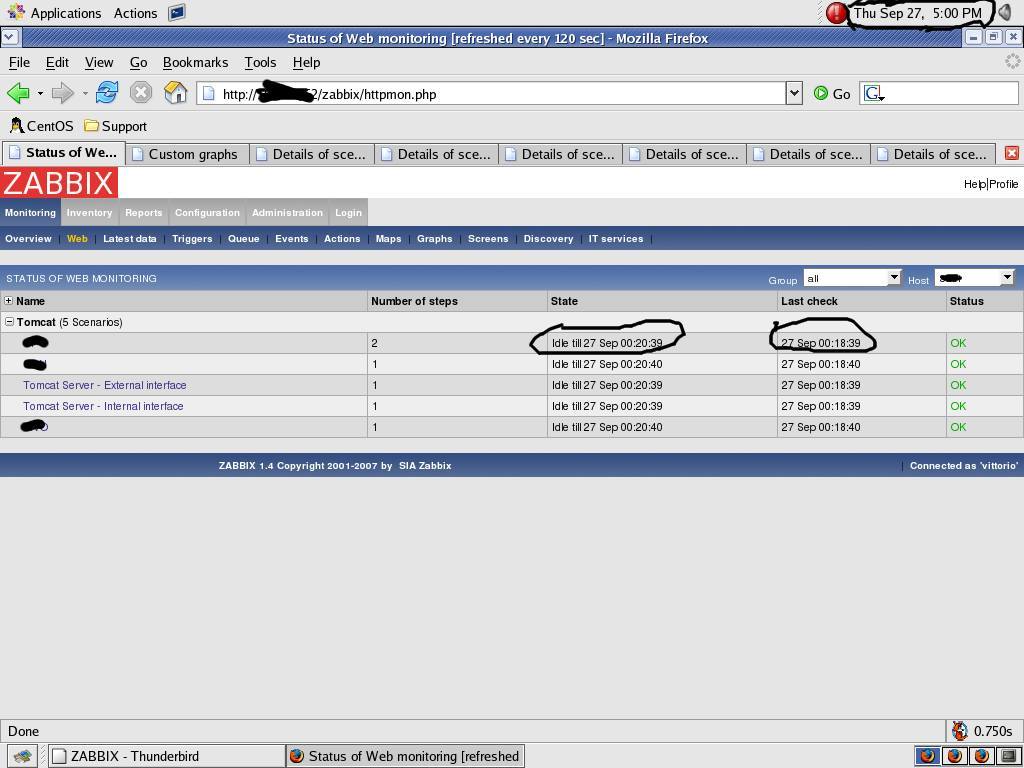The width and height of the screenshot is (1024, 768).
Task: Click the Zabbix Profile link
Action: tap(1003, 184)
